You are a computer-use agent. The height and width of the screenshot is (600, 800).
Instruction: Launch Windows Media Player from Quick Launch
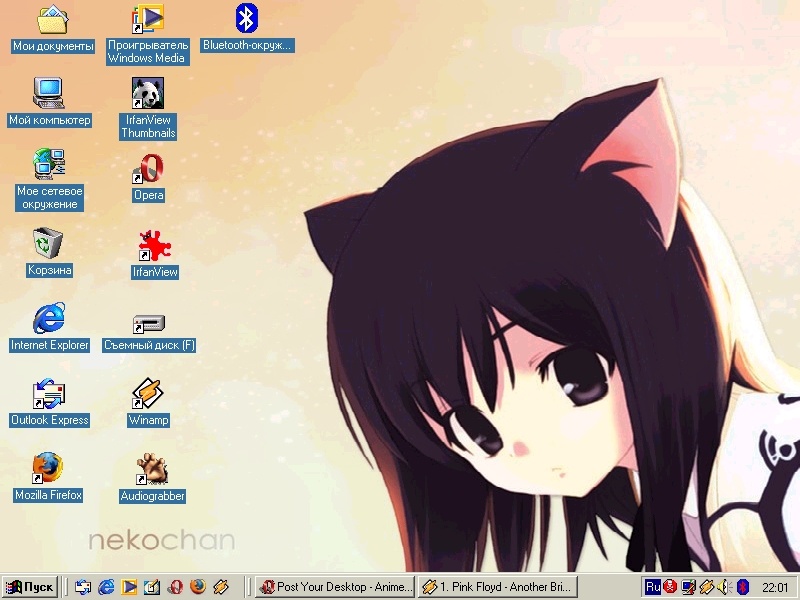pos(129,587)
